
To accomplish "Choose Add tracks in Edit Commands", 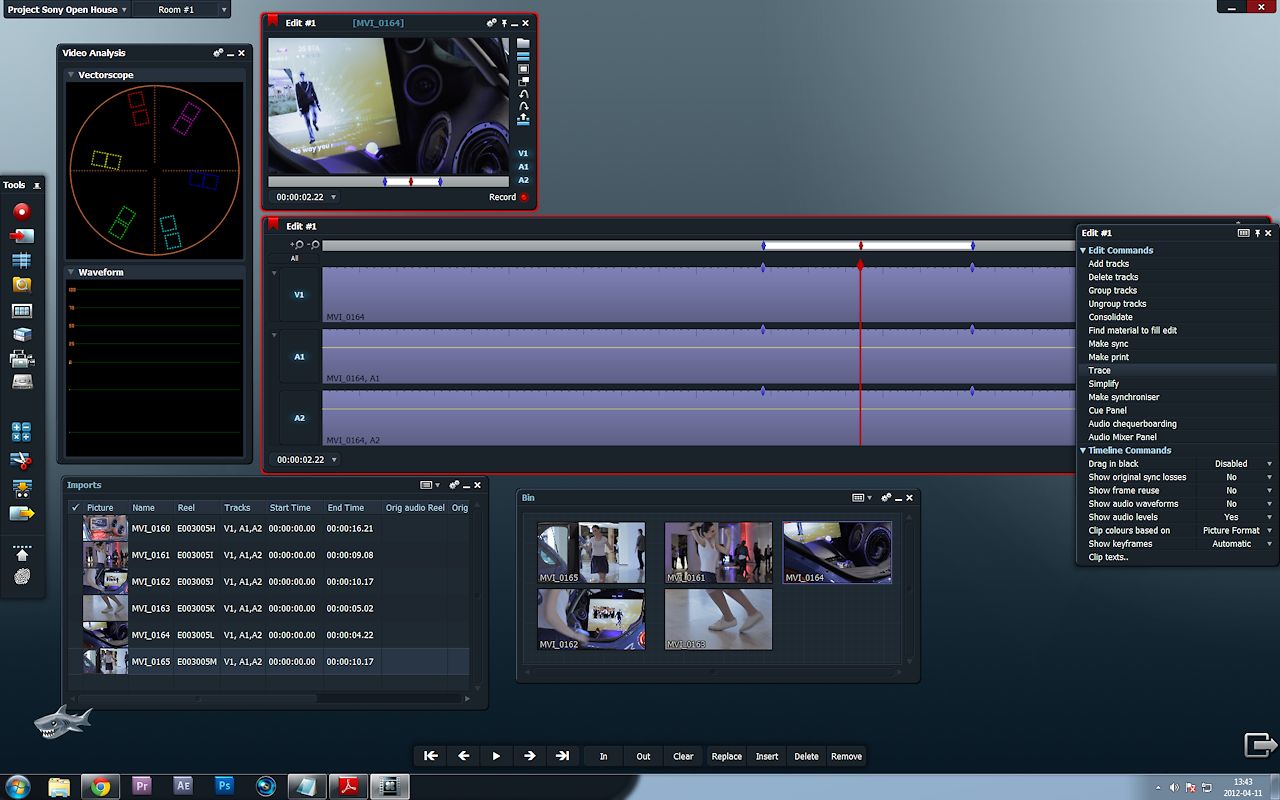I will (x=1108, y=264).
